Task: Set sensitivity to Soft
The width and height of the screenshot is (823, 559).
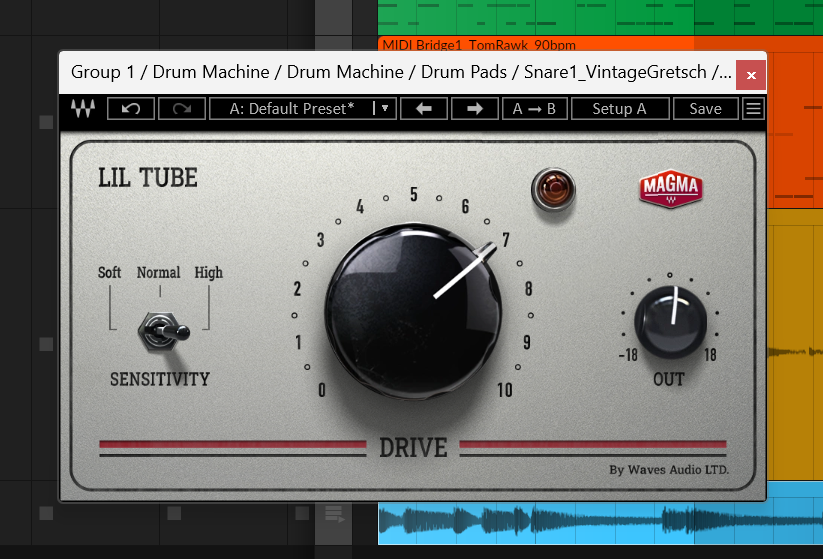Action: coord(109,273)
